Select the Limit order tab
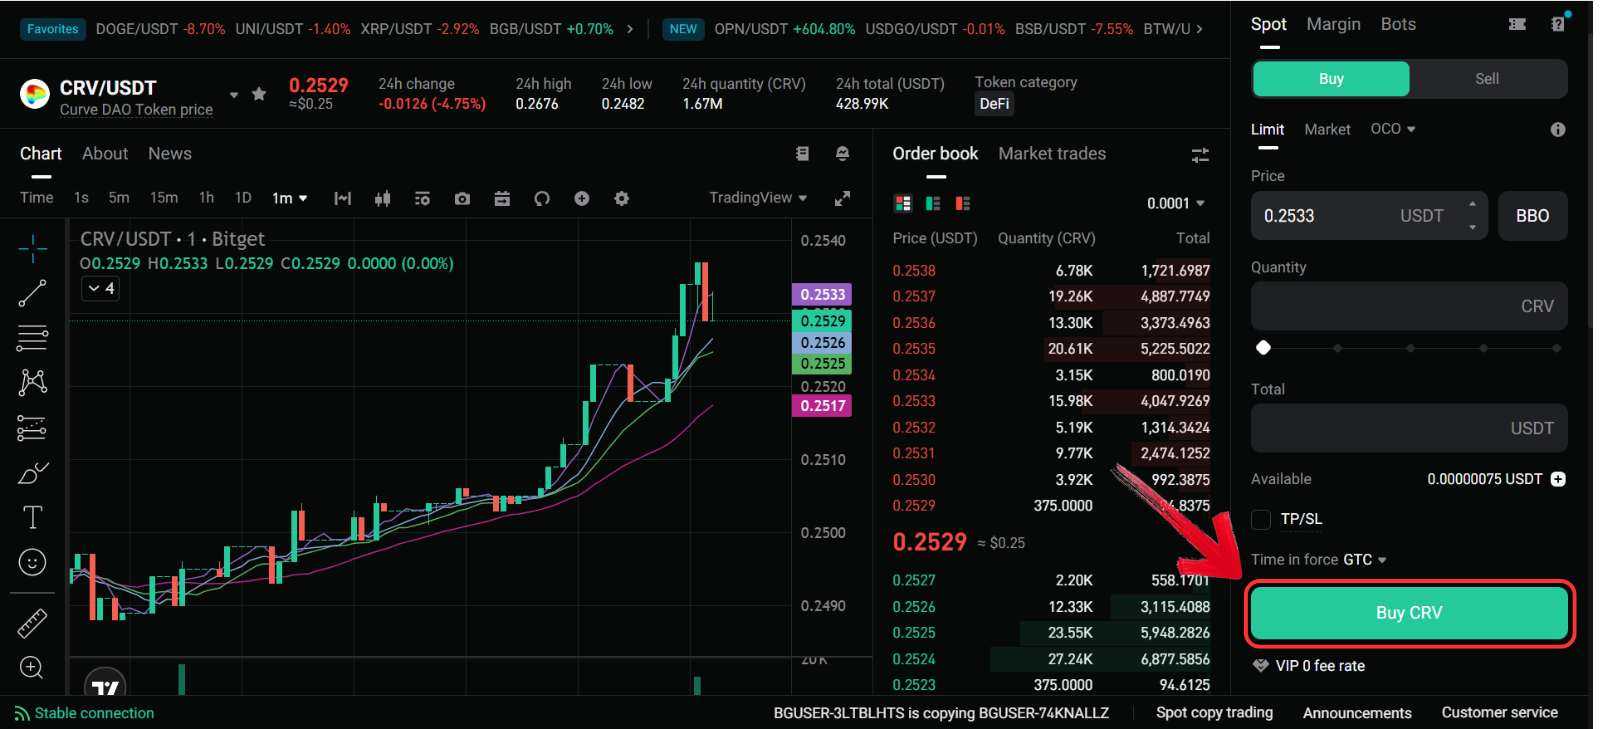This screenshot has width=1600, height=729. [x=1267, y=129]
